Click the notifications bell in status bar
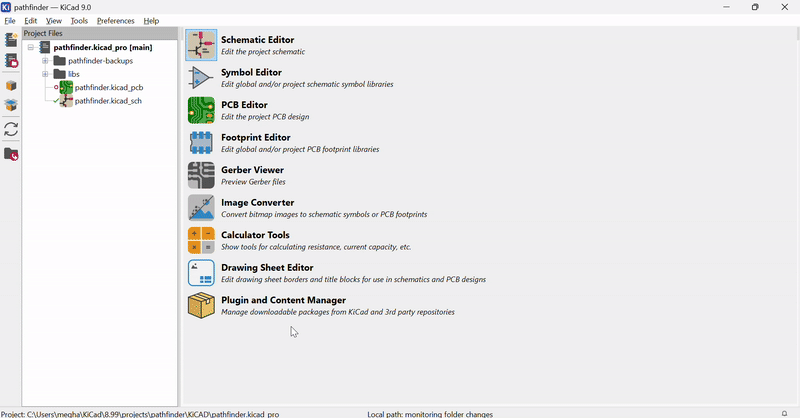Image resolution: width=800 pixels, height=418 pixels. 784,413
